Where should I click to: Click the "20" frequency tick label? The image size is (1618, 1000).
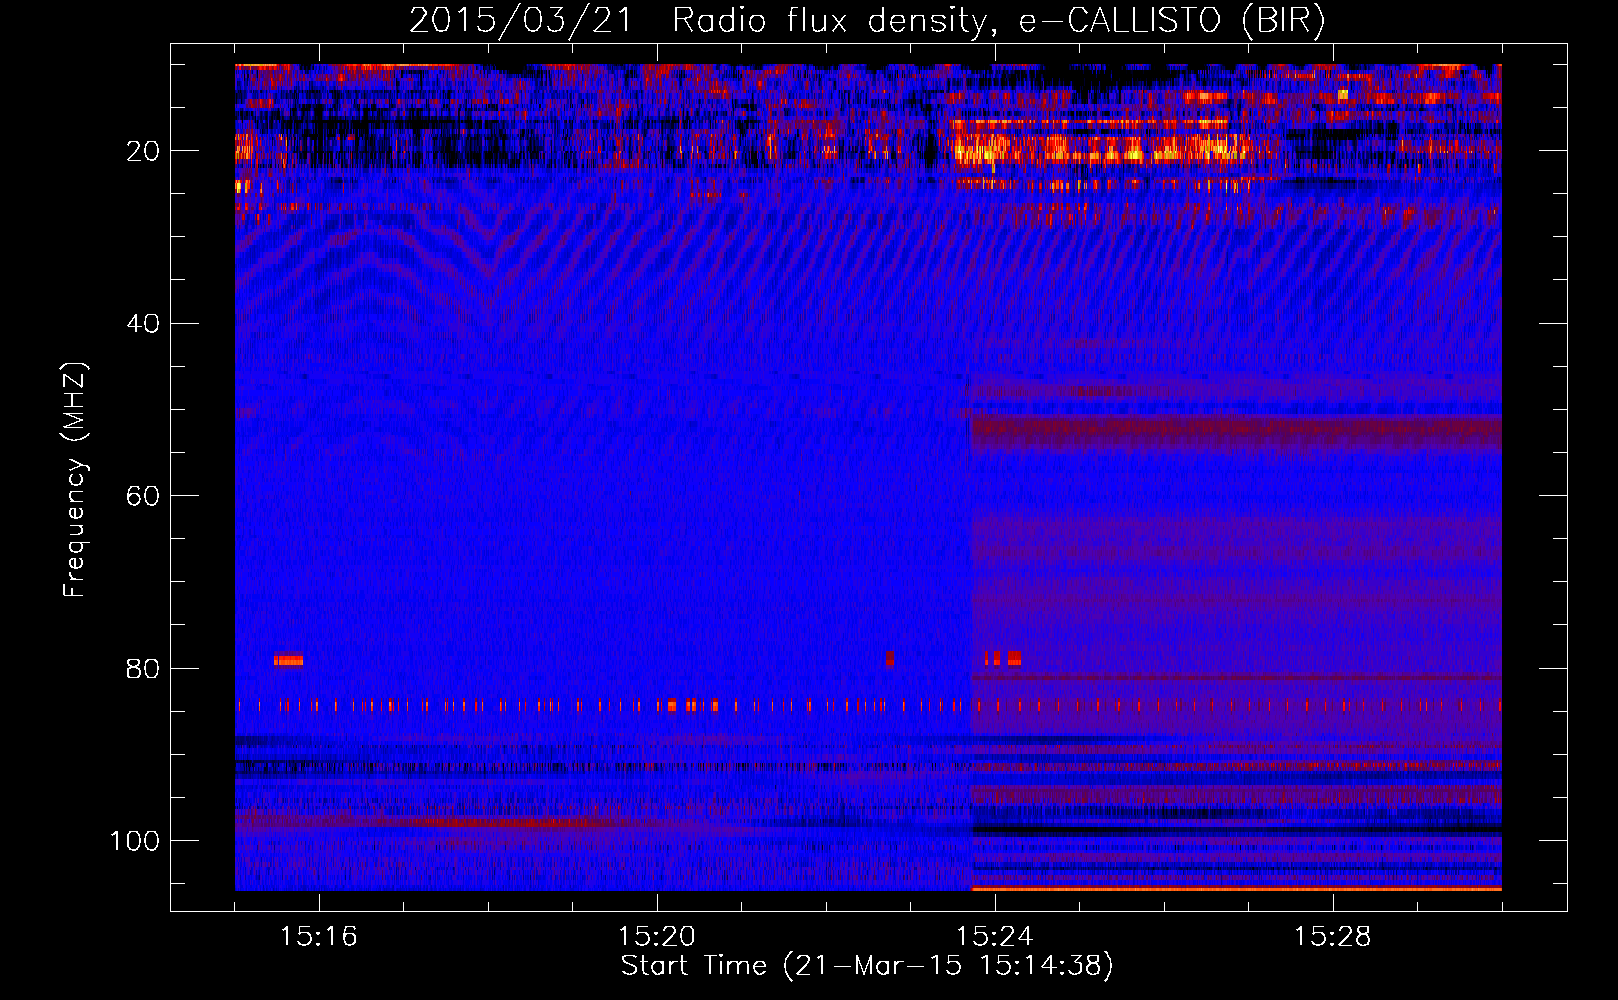(x=144, y=151)
